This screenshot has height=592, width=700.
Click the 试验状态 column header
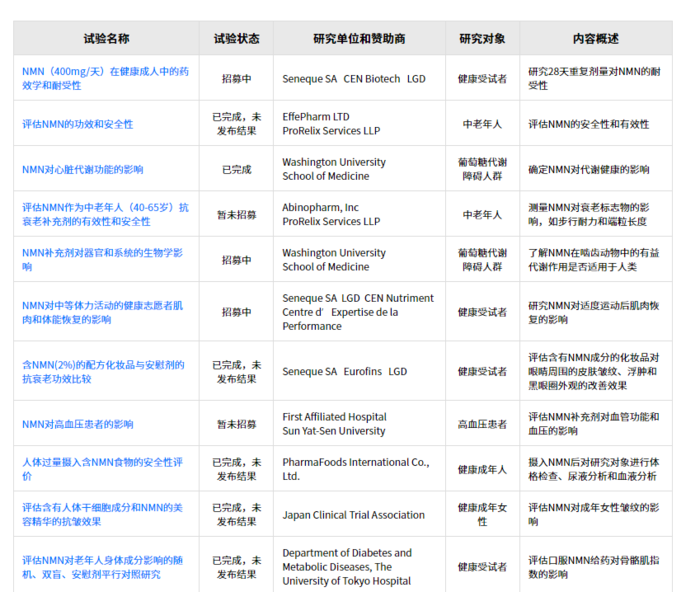click(236, 38)
